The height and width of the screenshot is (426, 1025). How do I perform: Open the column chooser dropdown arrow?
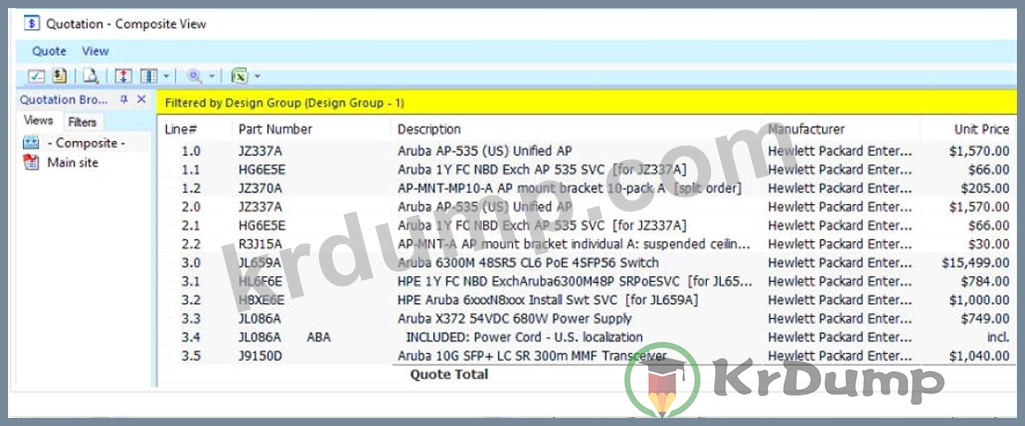click(166, 77)
